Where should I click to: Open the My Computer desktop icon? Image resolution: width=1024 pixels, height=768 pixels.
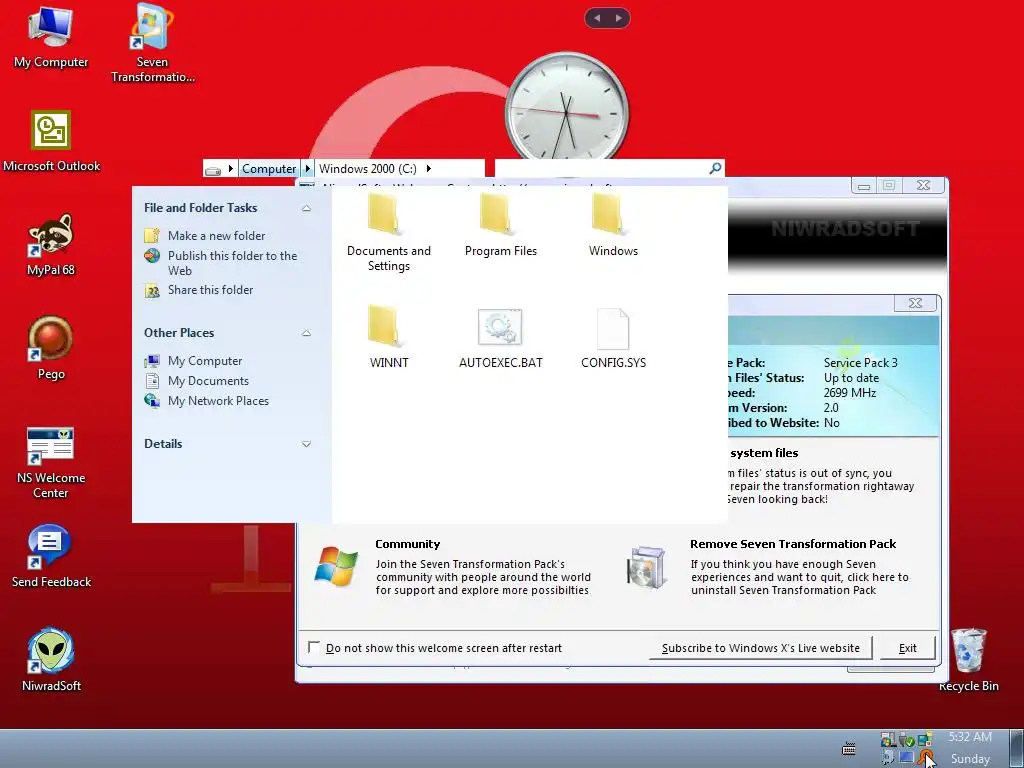[50, 37]
